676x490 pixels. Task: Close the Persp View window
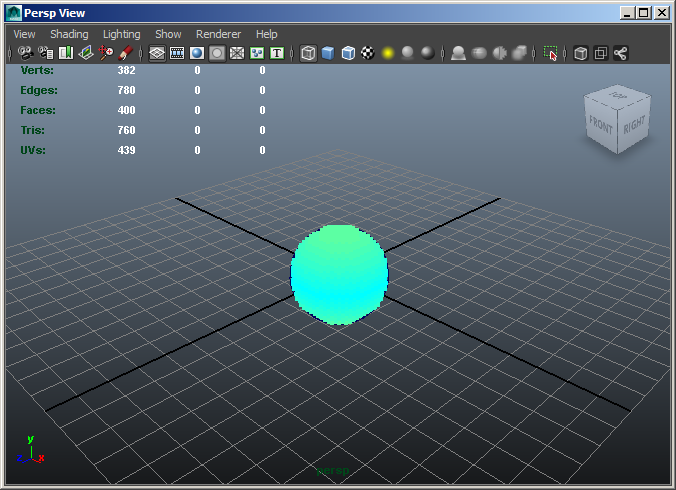(x=662, y=13)
